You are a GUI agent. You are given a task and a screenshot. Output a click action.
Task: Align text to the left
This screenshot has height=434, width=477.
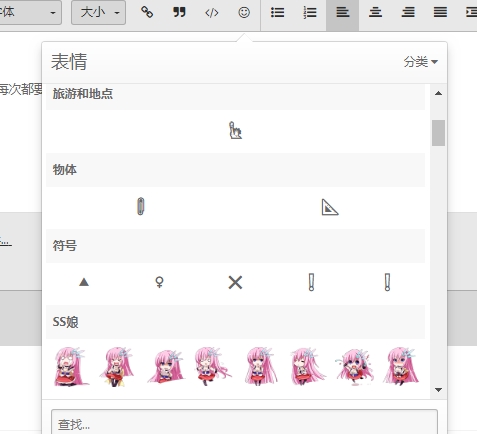point(342,12)
